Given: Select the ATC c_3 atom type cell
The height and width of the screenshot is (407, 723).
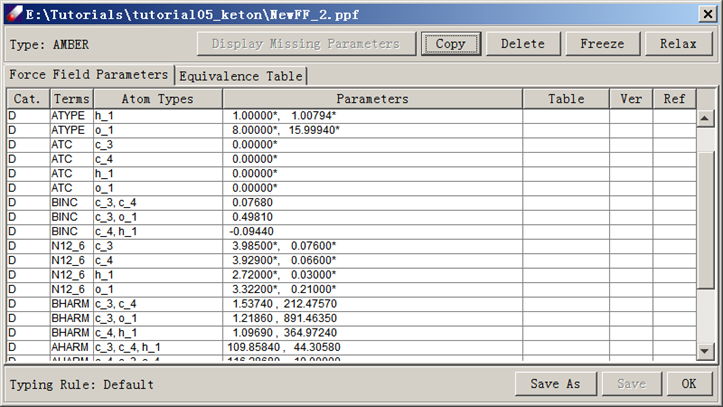Looking at the screenshot, I should pos(158,145).
